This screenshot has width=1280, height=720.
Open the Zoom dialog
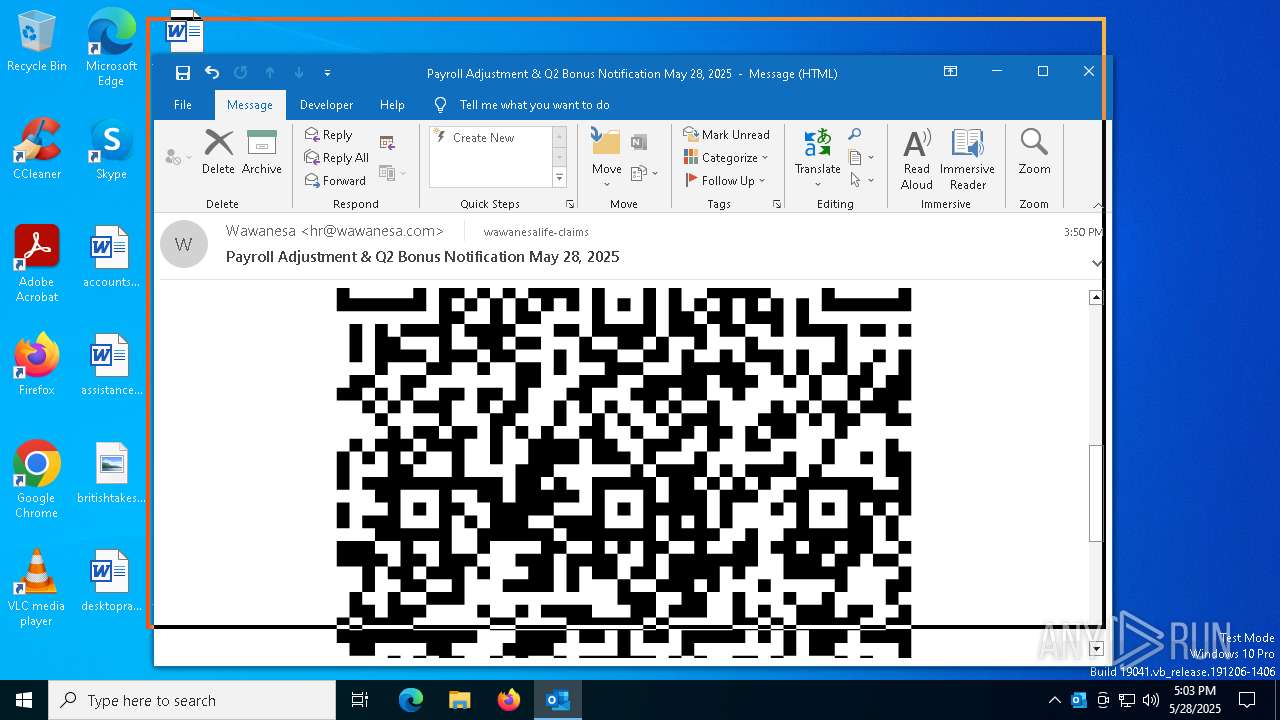click(x=1034, y=152)
